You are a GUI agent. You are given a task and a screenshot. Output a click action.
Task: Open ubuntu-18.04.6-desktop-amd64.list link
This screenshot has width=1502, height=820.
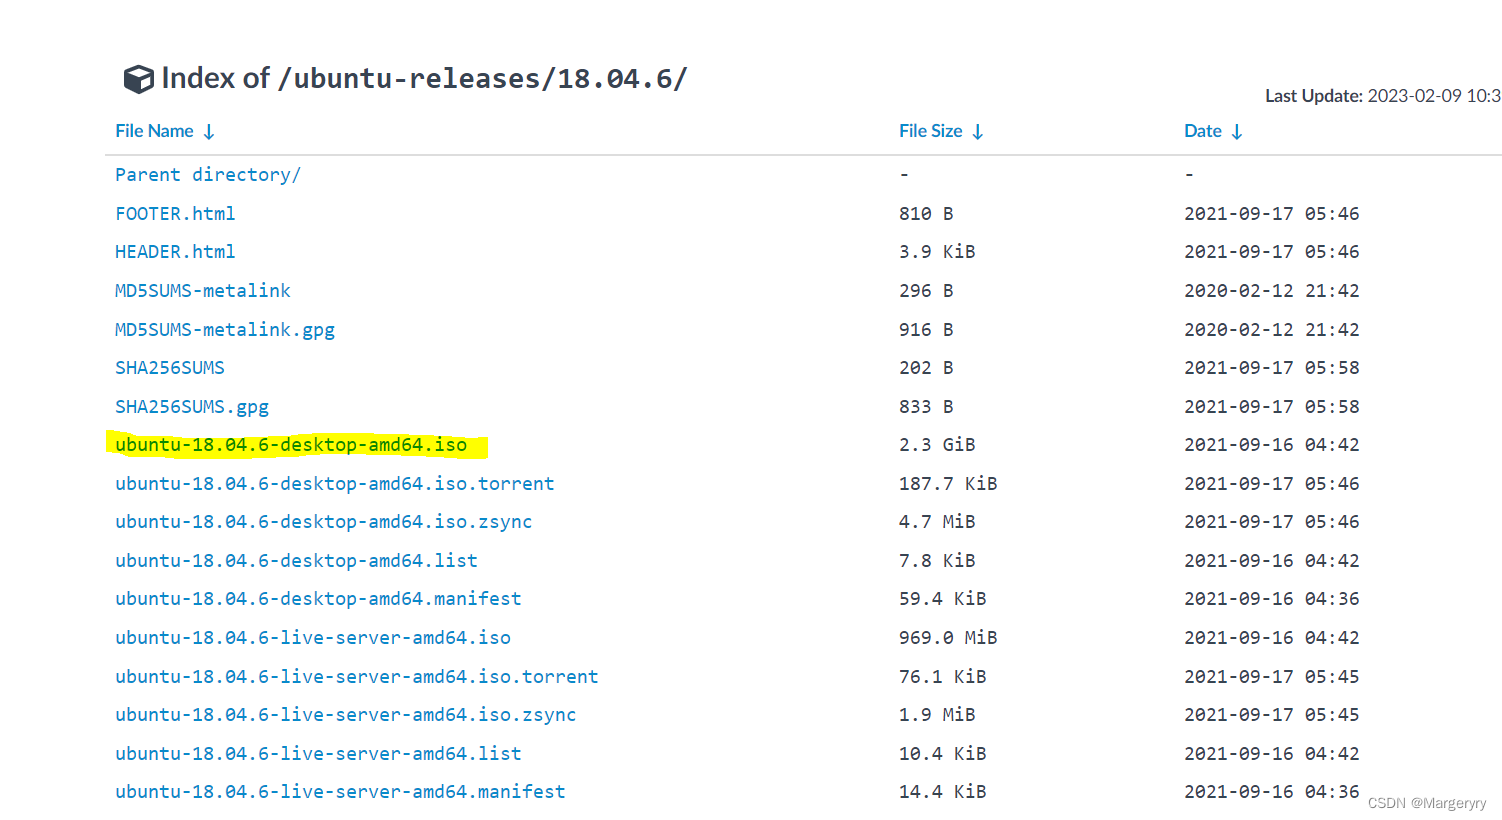tap(296, 561)
